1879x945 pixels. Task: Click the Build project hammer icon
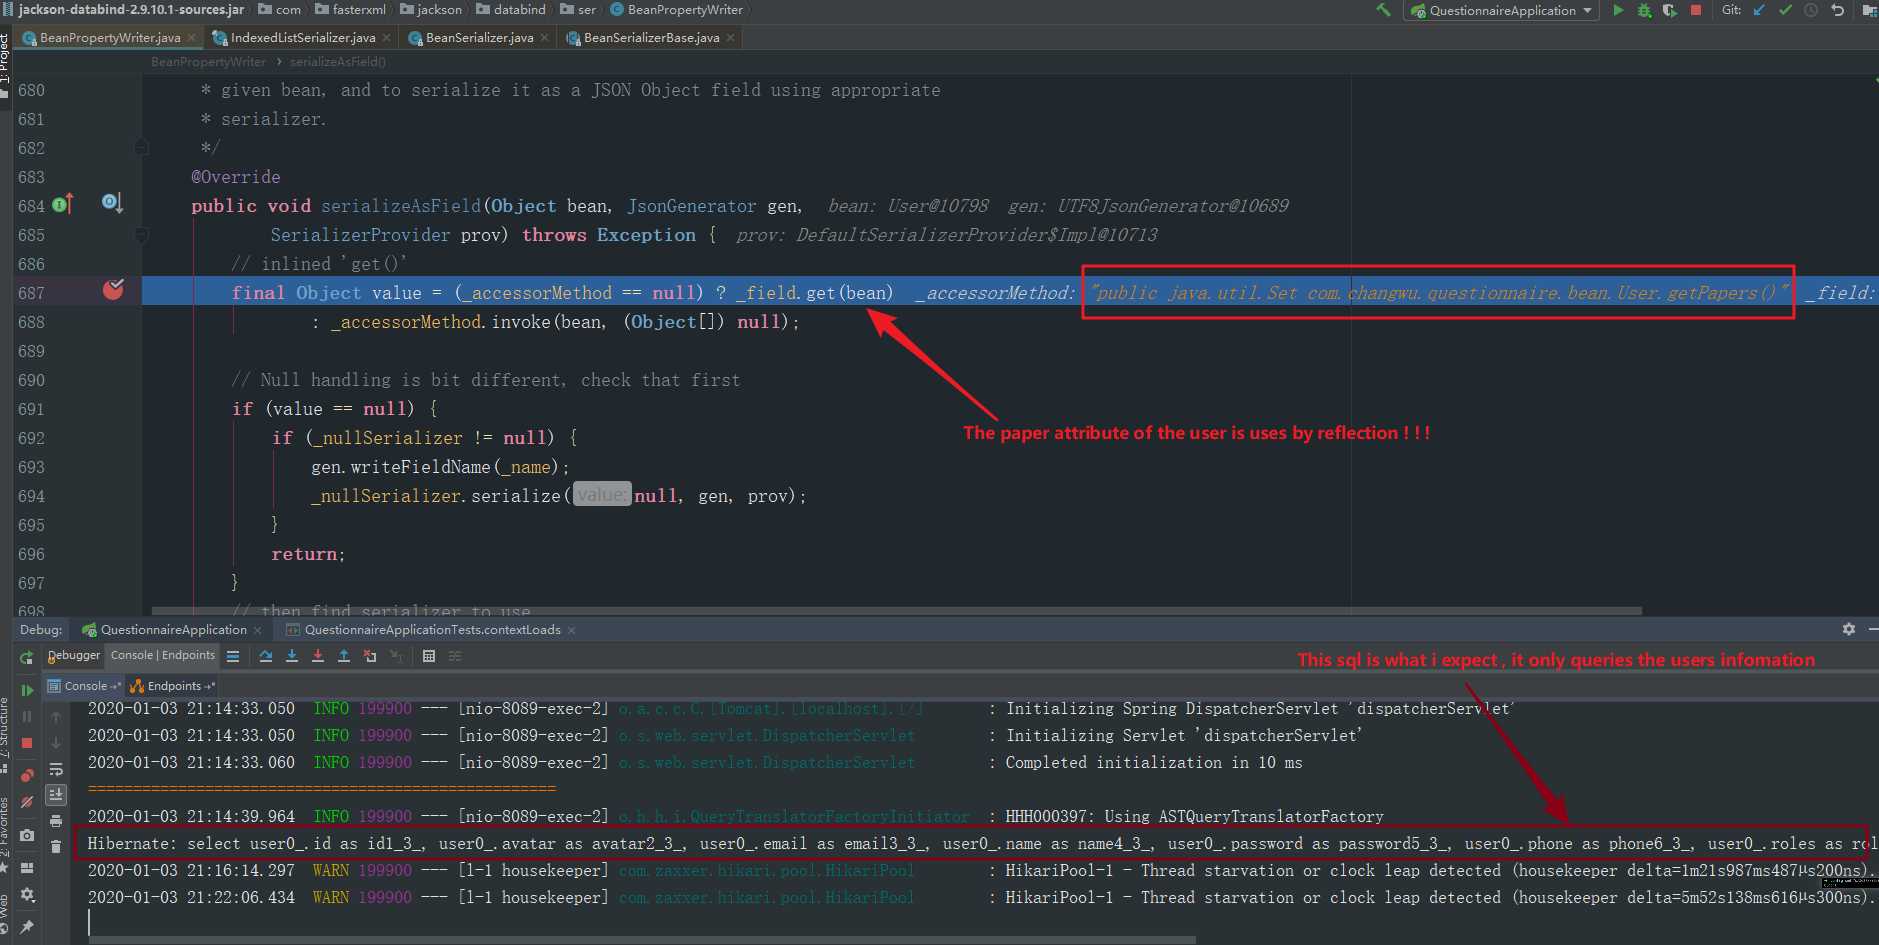click(x=1384, y=10)
